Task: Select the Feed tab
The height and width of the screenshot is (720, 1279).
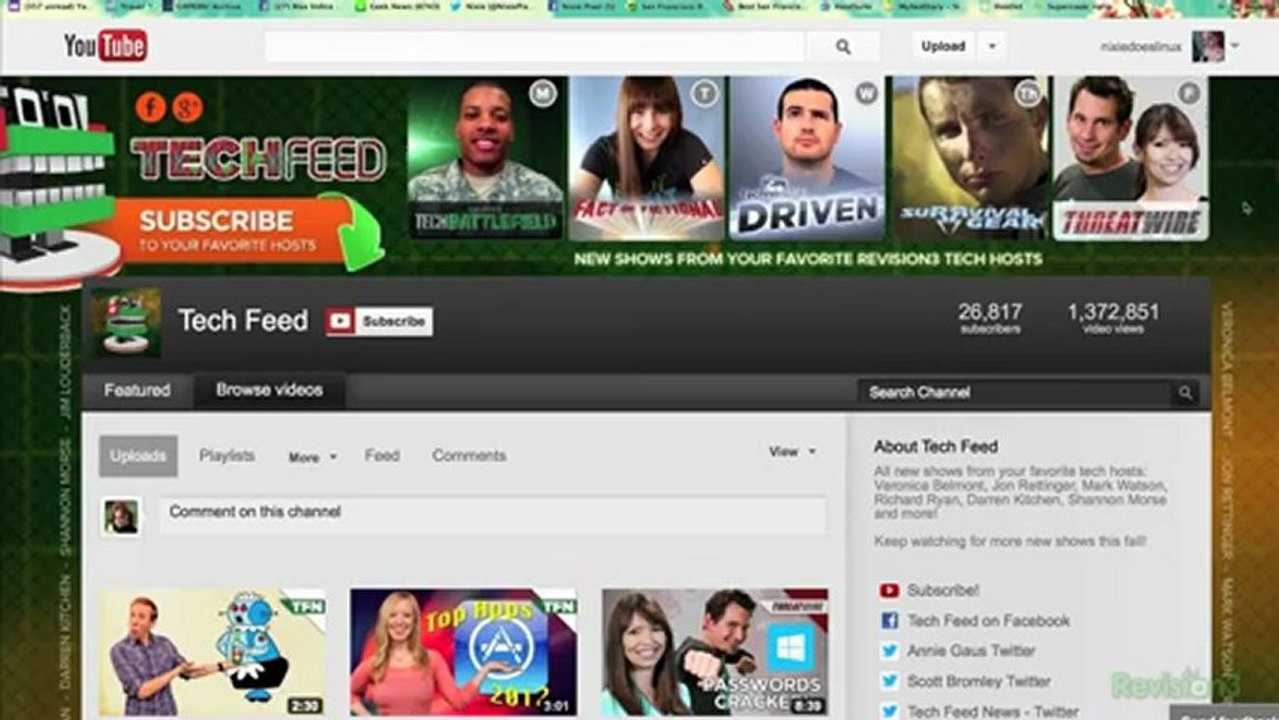Action: click(x=382, y=455)
